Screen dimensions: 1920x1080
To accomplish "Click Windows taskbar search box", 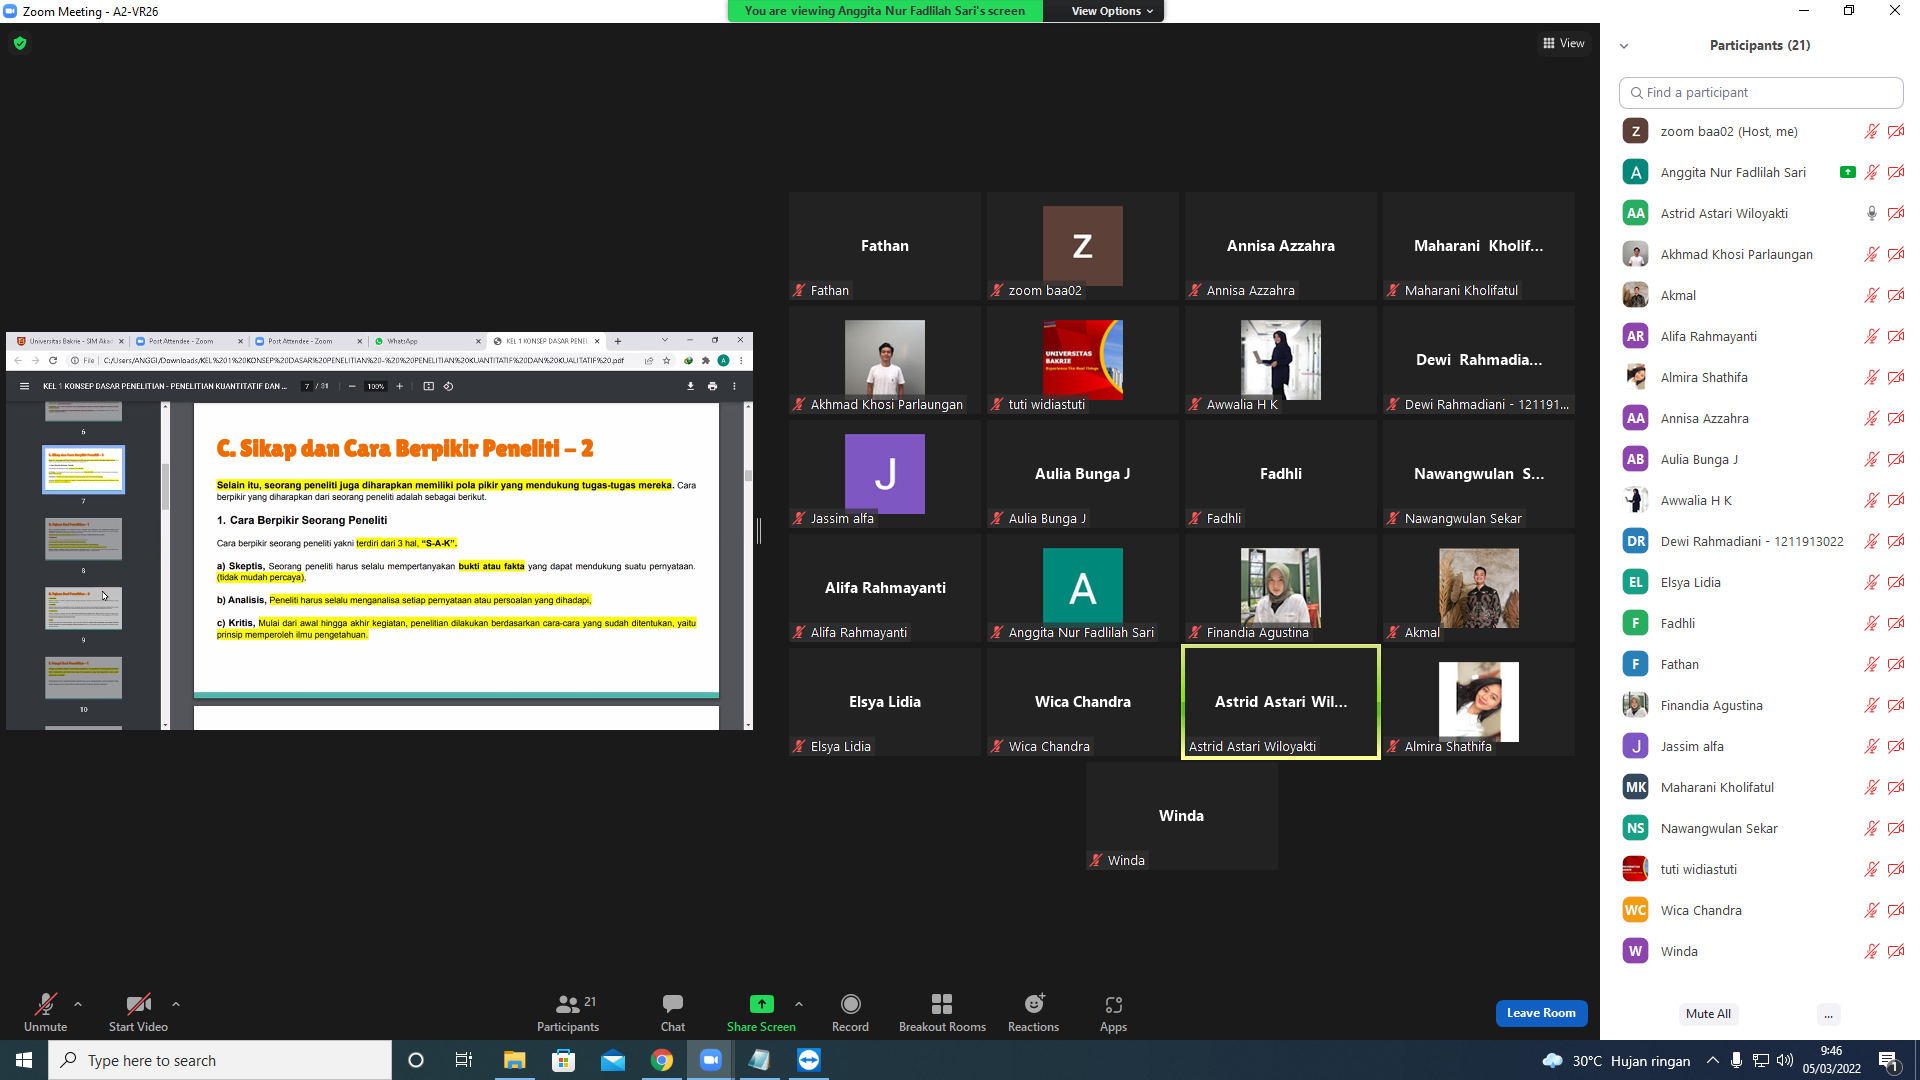I will [x=220, y=1060].
